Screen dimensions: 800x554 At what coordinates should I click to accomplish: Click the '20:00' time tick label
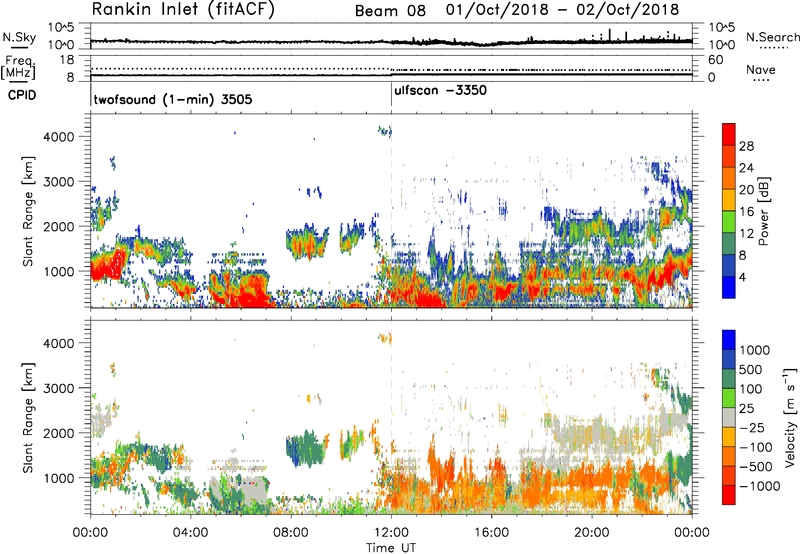(x=592, y=533)
